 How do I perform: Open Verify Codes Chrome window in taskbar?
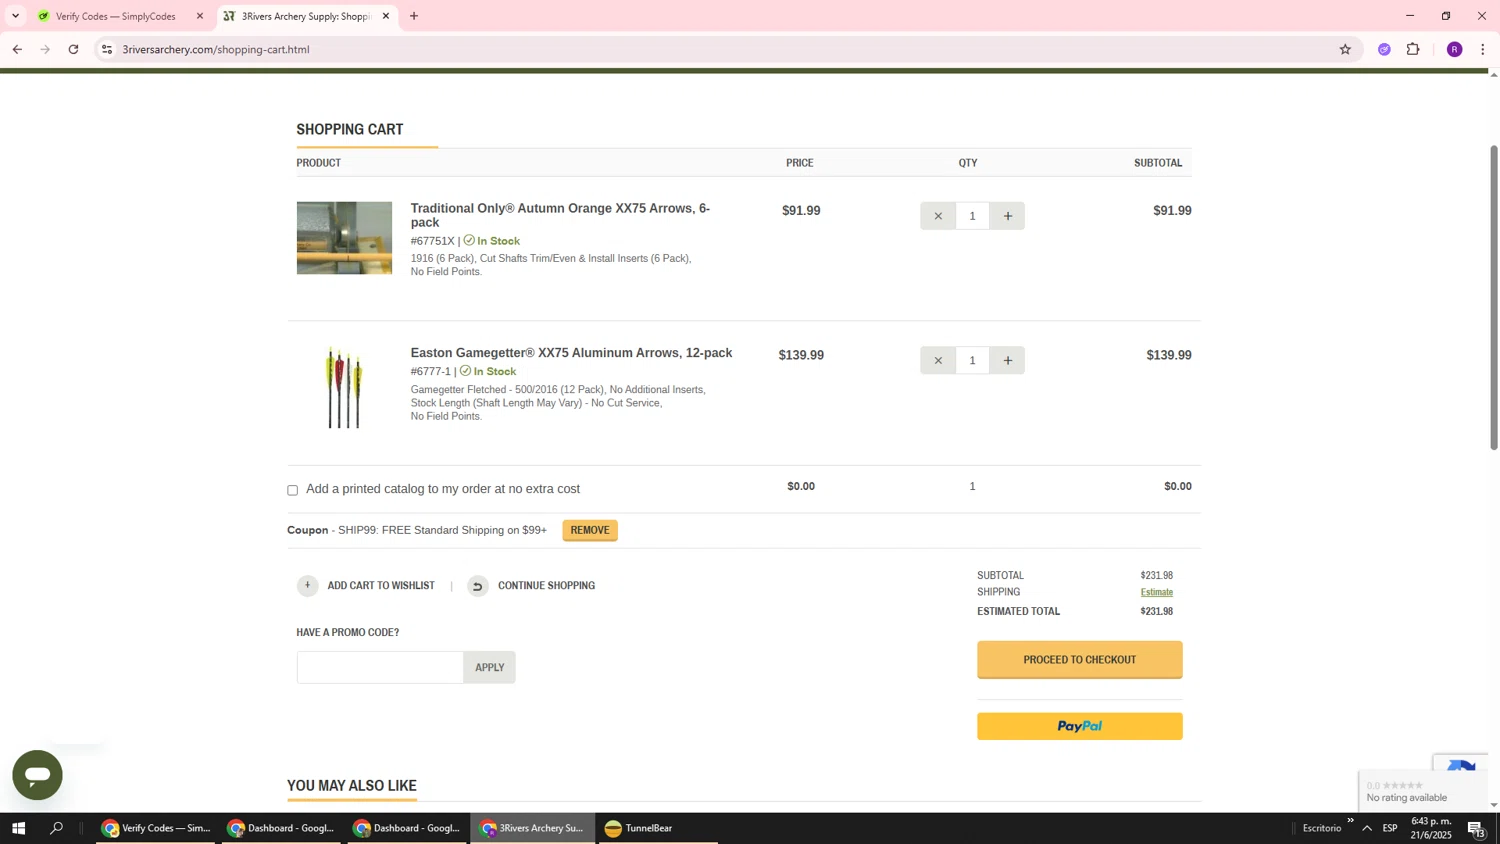click(156, 828)
